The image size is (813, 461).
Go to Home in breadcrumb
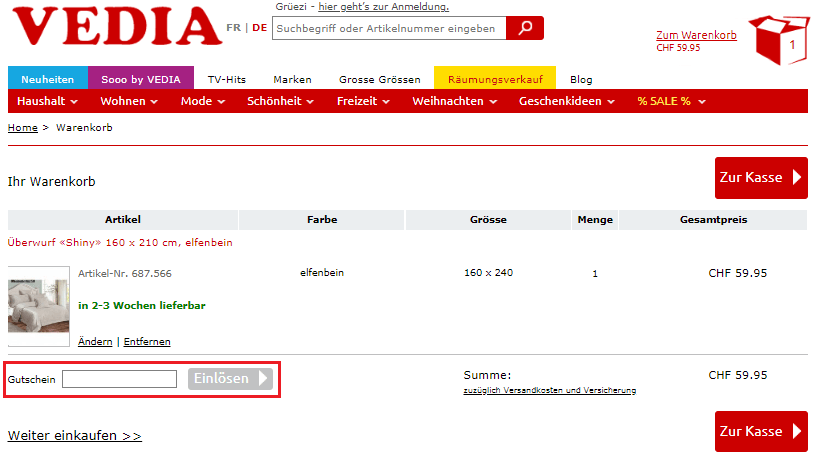(x=23, y=128)
